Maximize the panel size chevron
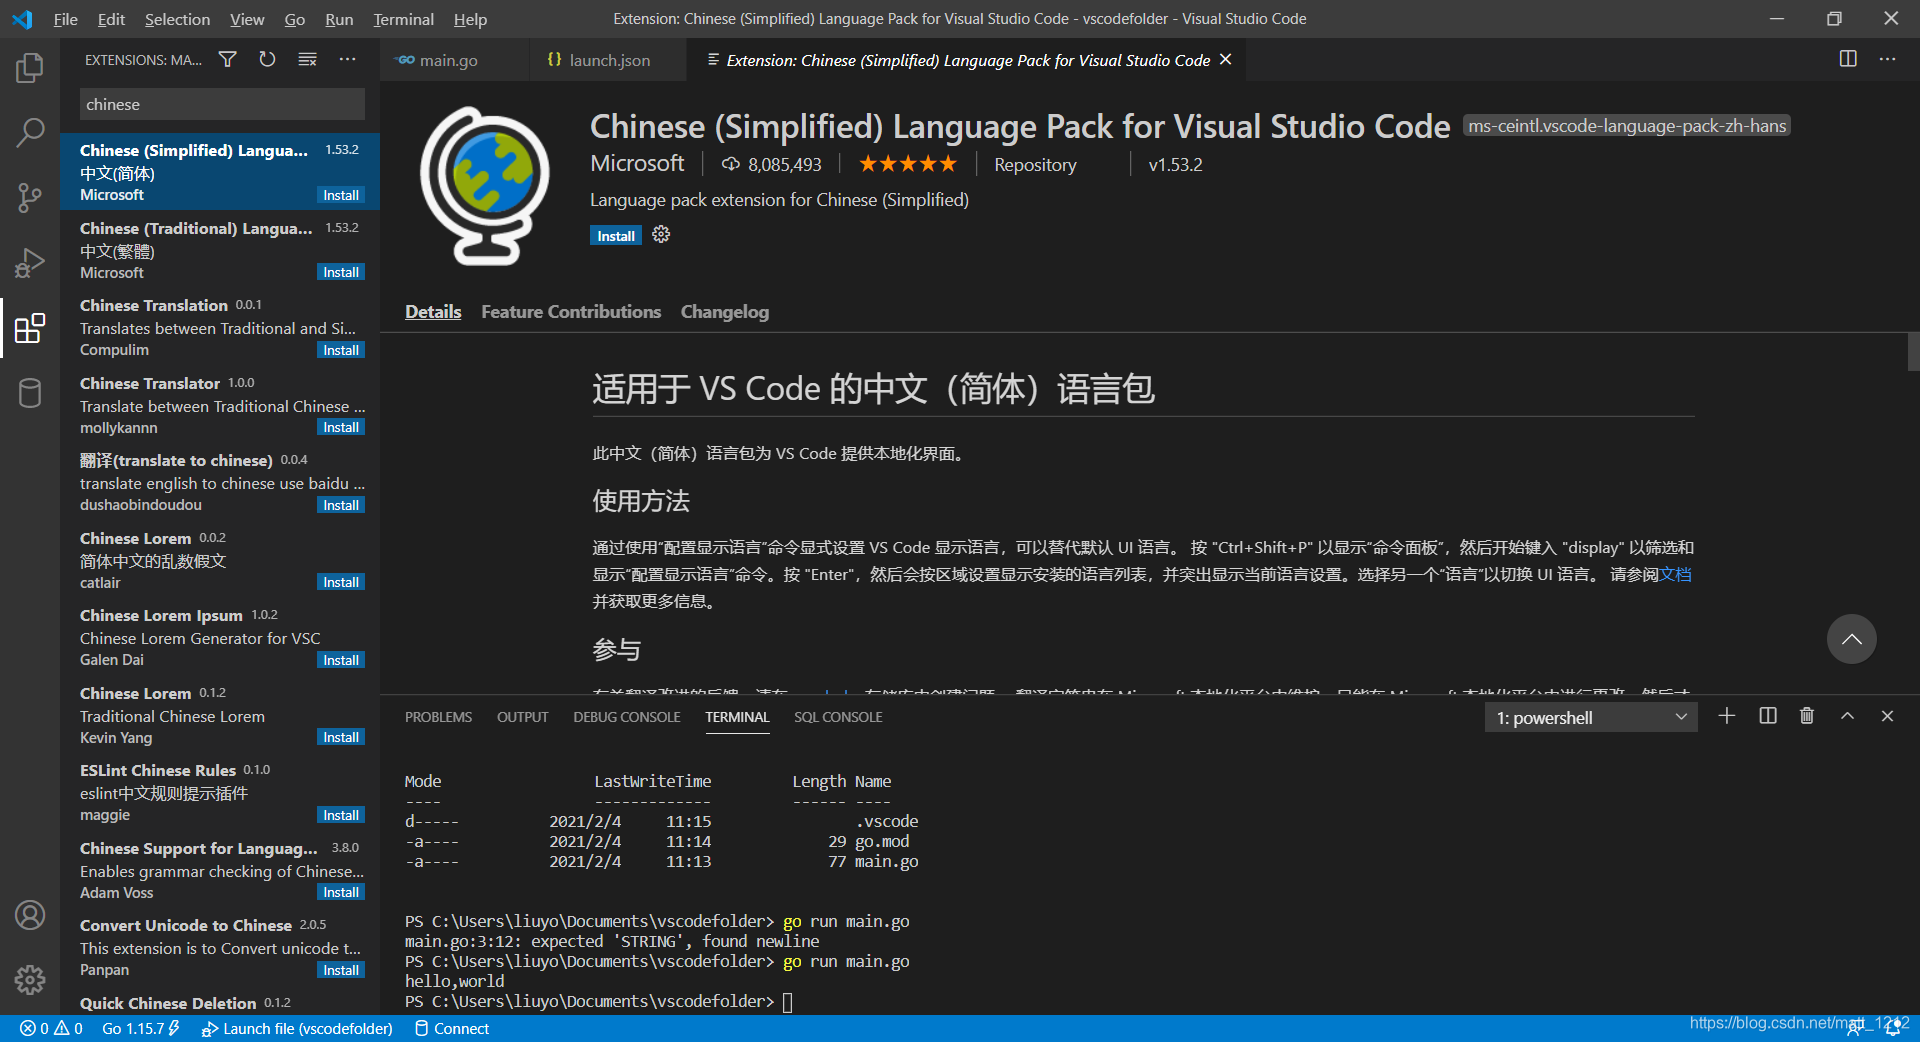Screen dimensions: 1920x1042 (1847, 716)
